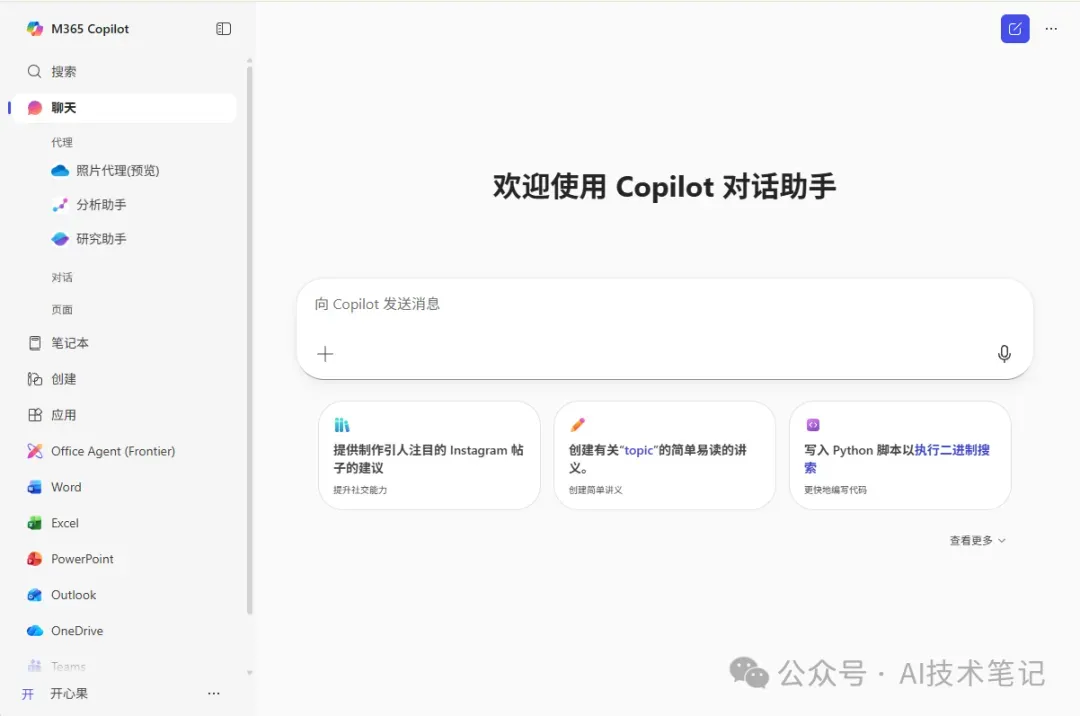This screenshot has height=716, width=1080.
Task: Open 创建 from the sidebar
Action: coord(124,379)
